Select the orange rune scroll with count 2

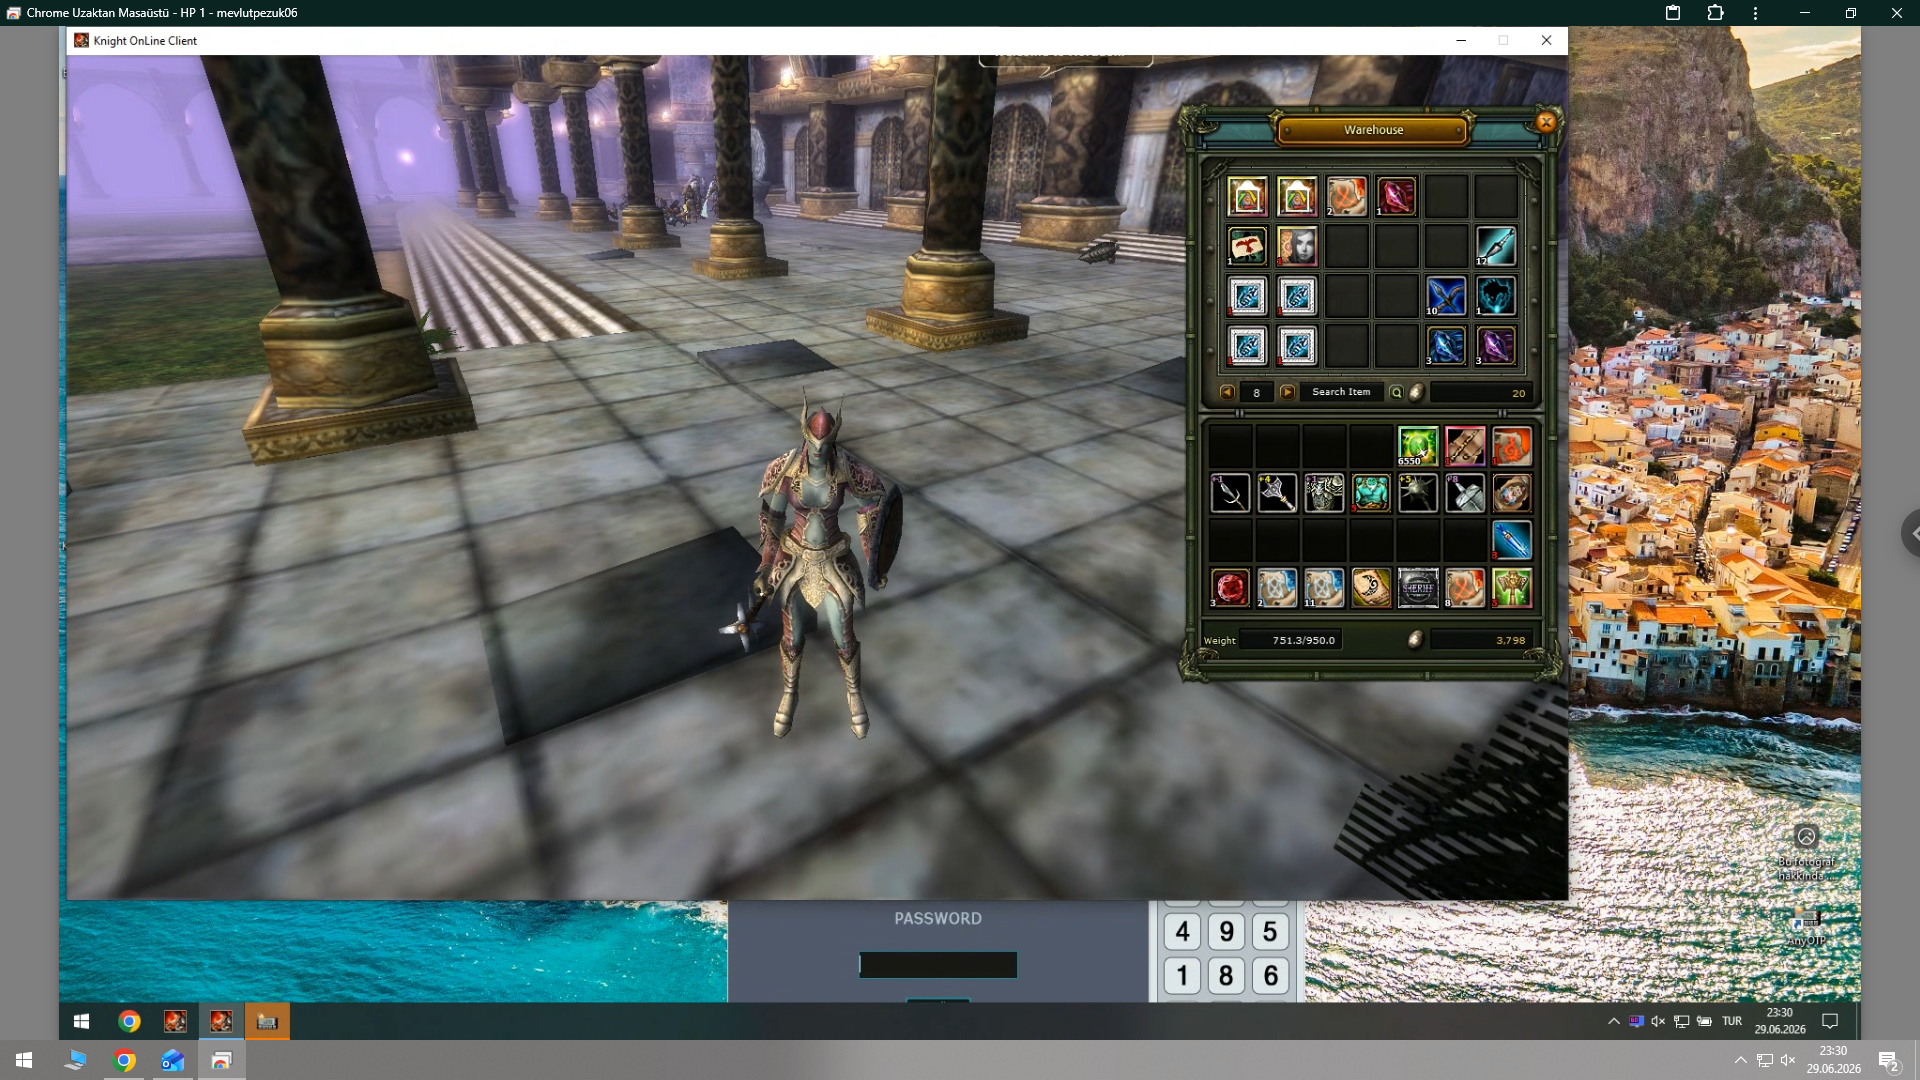[x=1346, y=196]
